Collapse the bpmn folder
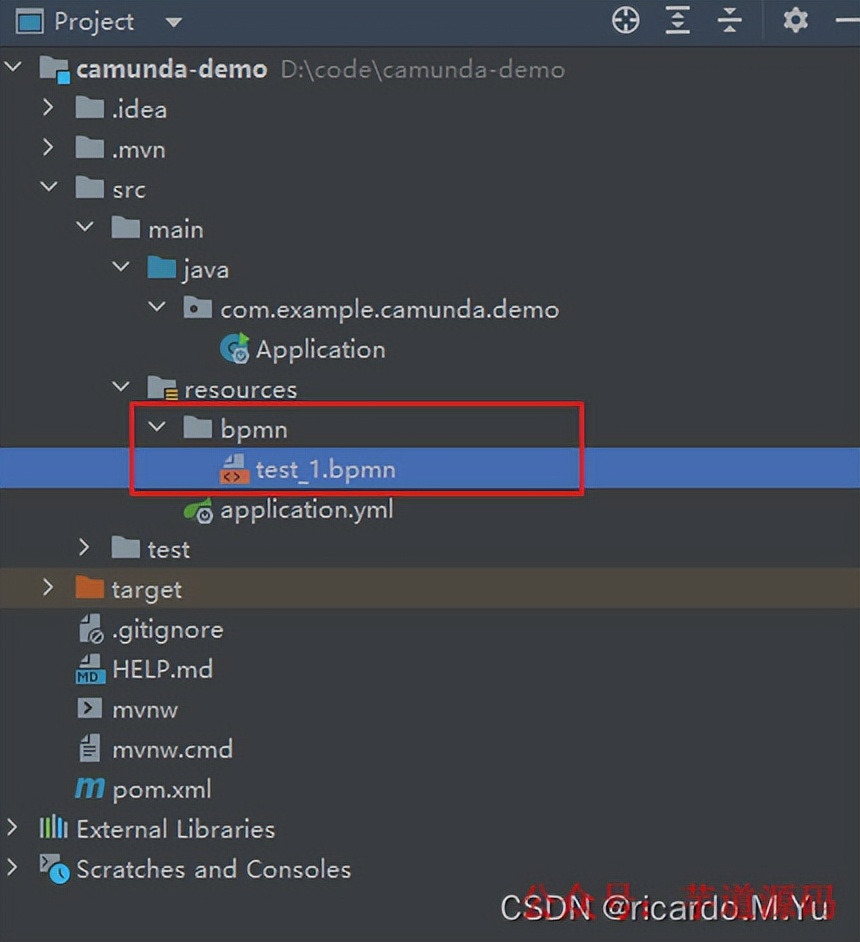 tap(157, 427)
